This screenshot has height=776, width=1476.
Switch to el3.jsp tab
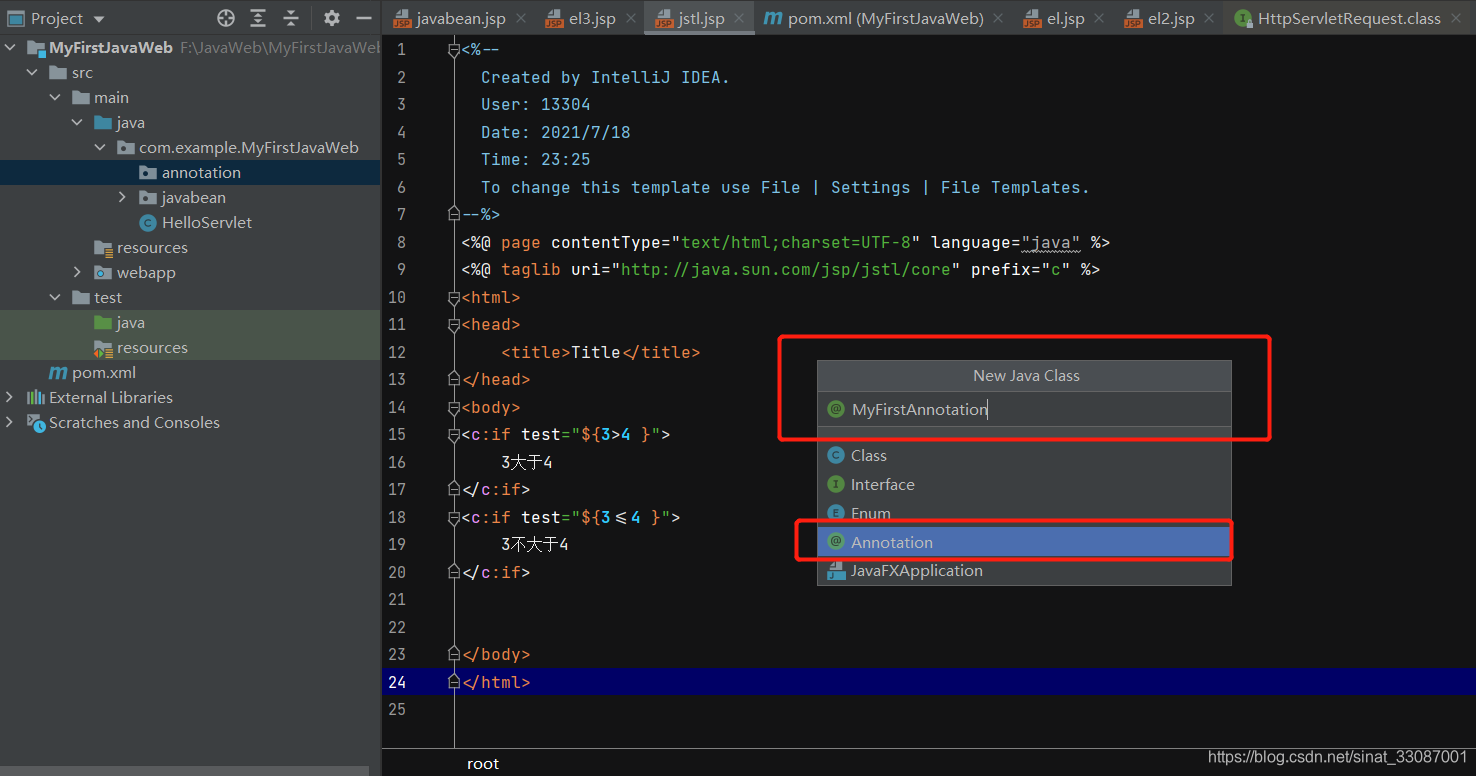(592, 18)
